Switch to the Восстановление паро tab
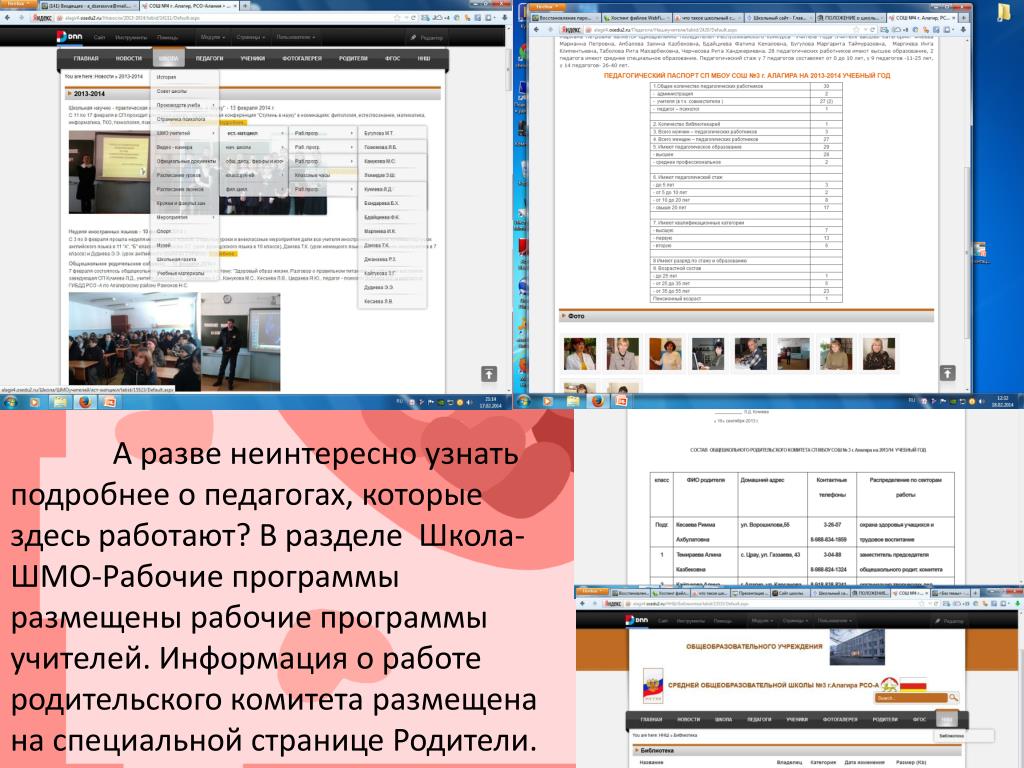Image resolution: width=1024 pixels, height=768 pixels. 566,18
